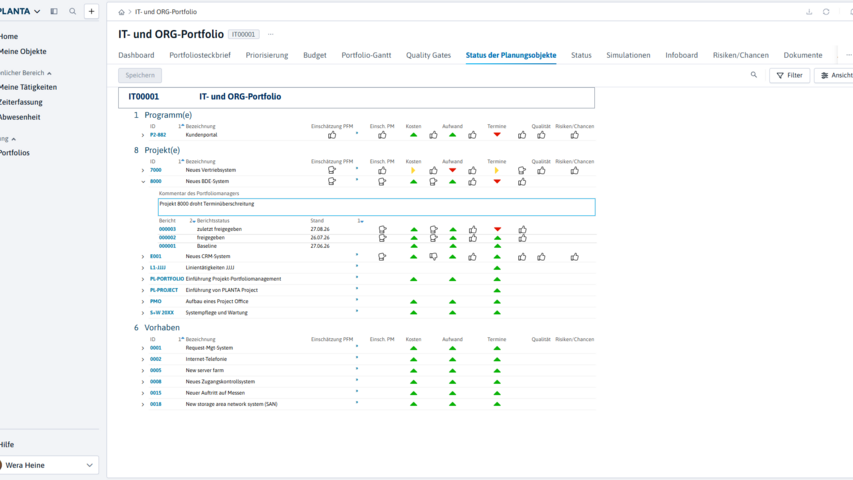Click PFM thumbs-up icon for Kundenportal
Screen dimensions: 853x480
coord(332,135)
